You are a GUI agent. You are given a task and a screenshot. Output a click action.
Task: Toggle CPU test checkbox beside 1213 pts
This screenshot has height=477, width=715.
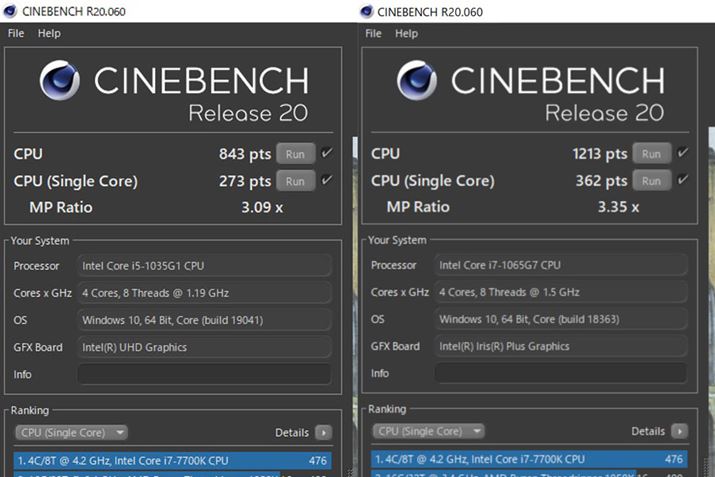point(683,152)
